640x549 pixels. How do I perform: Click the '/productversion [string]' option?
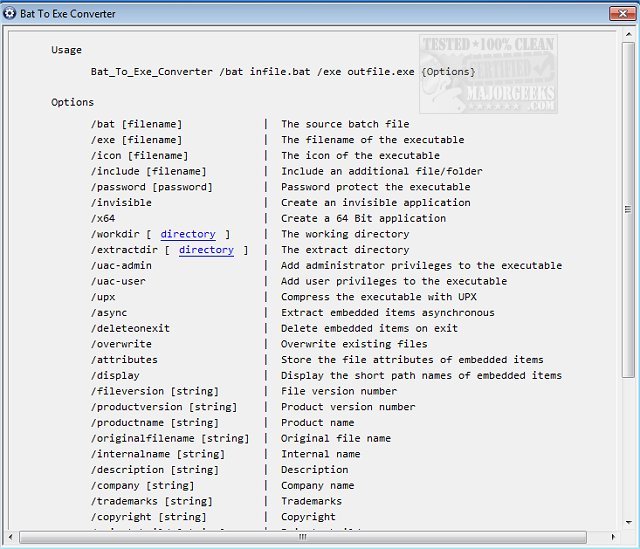164,407
